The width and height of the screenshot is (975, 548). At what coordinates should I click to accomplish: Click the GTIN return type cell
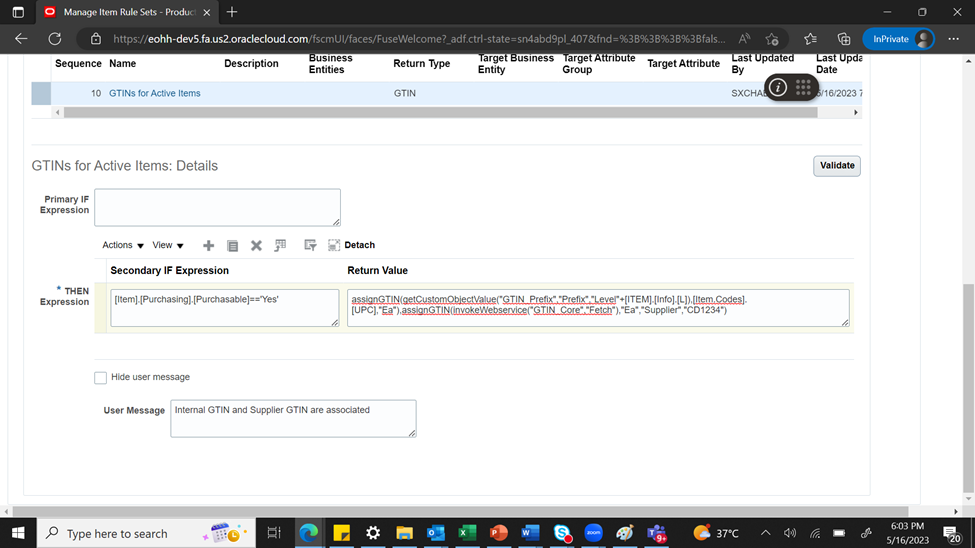click(405, 93)
